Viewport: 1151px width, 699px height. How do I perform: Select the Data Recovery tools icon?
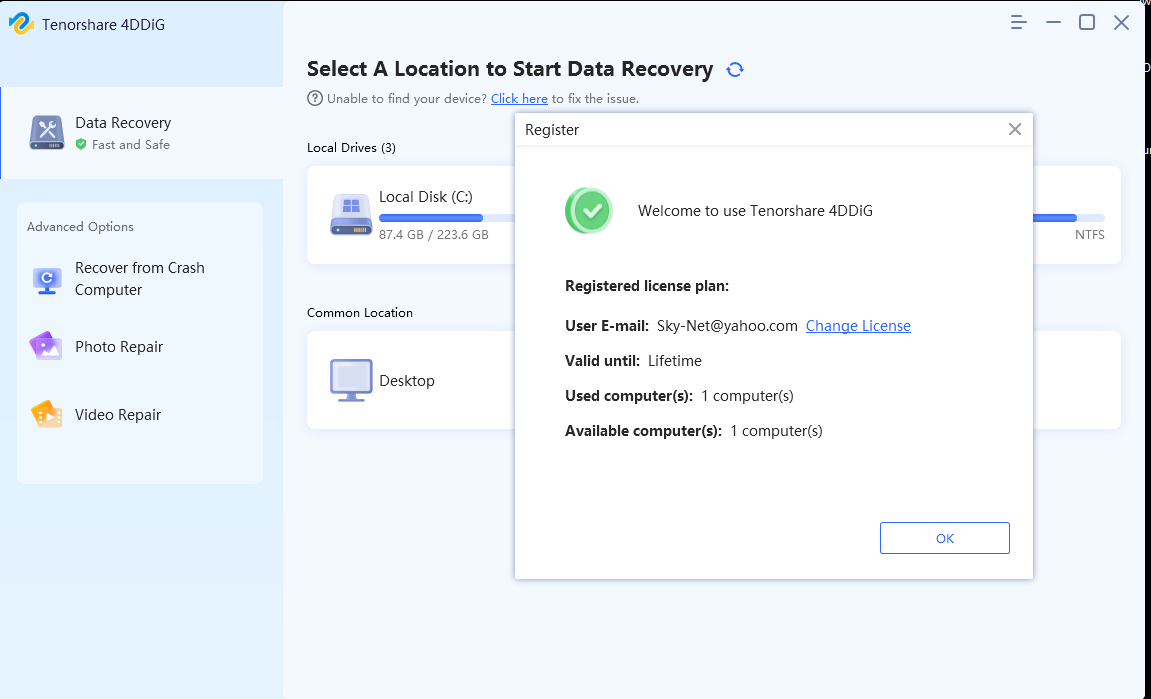47,132
